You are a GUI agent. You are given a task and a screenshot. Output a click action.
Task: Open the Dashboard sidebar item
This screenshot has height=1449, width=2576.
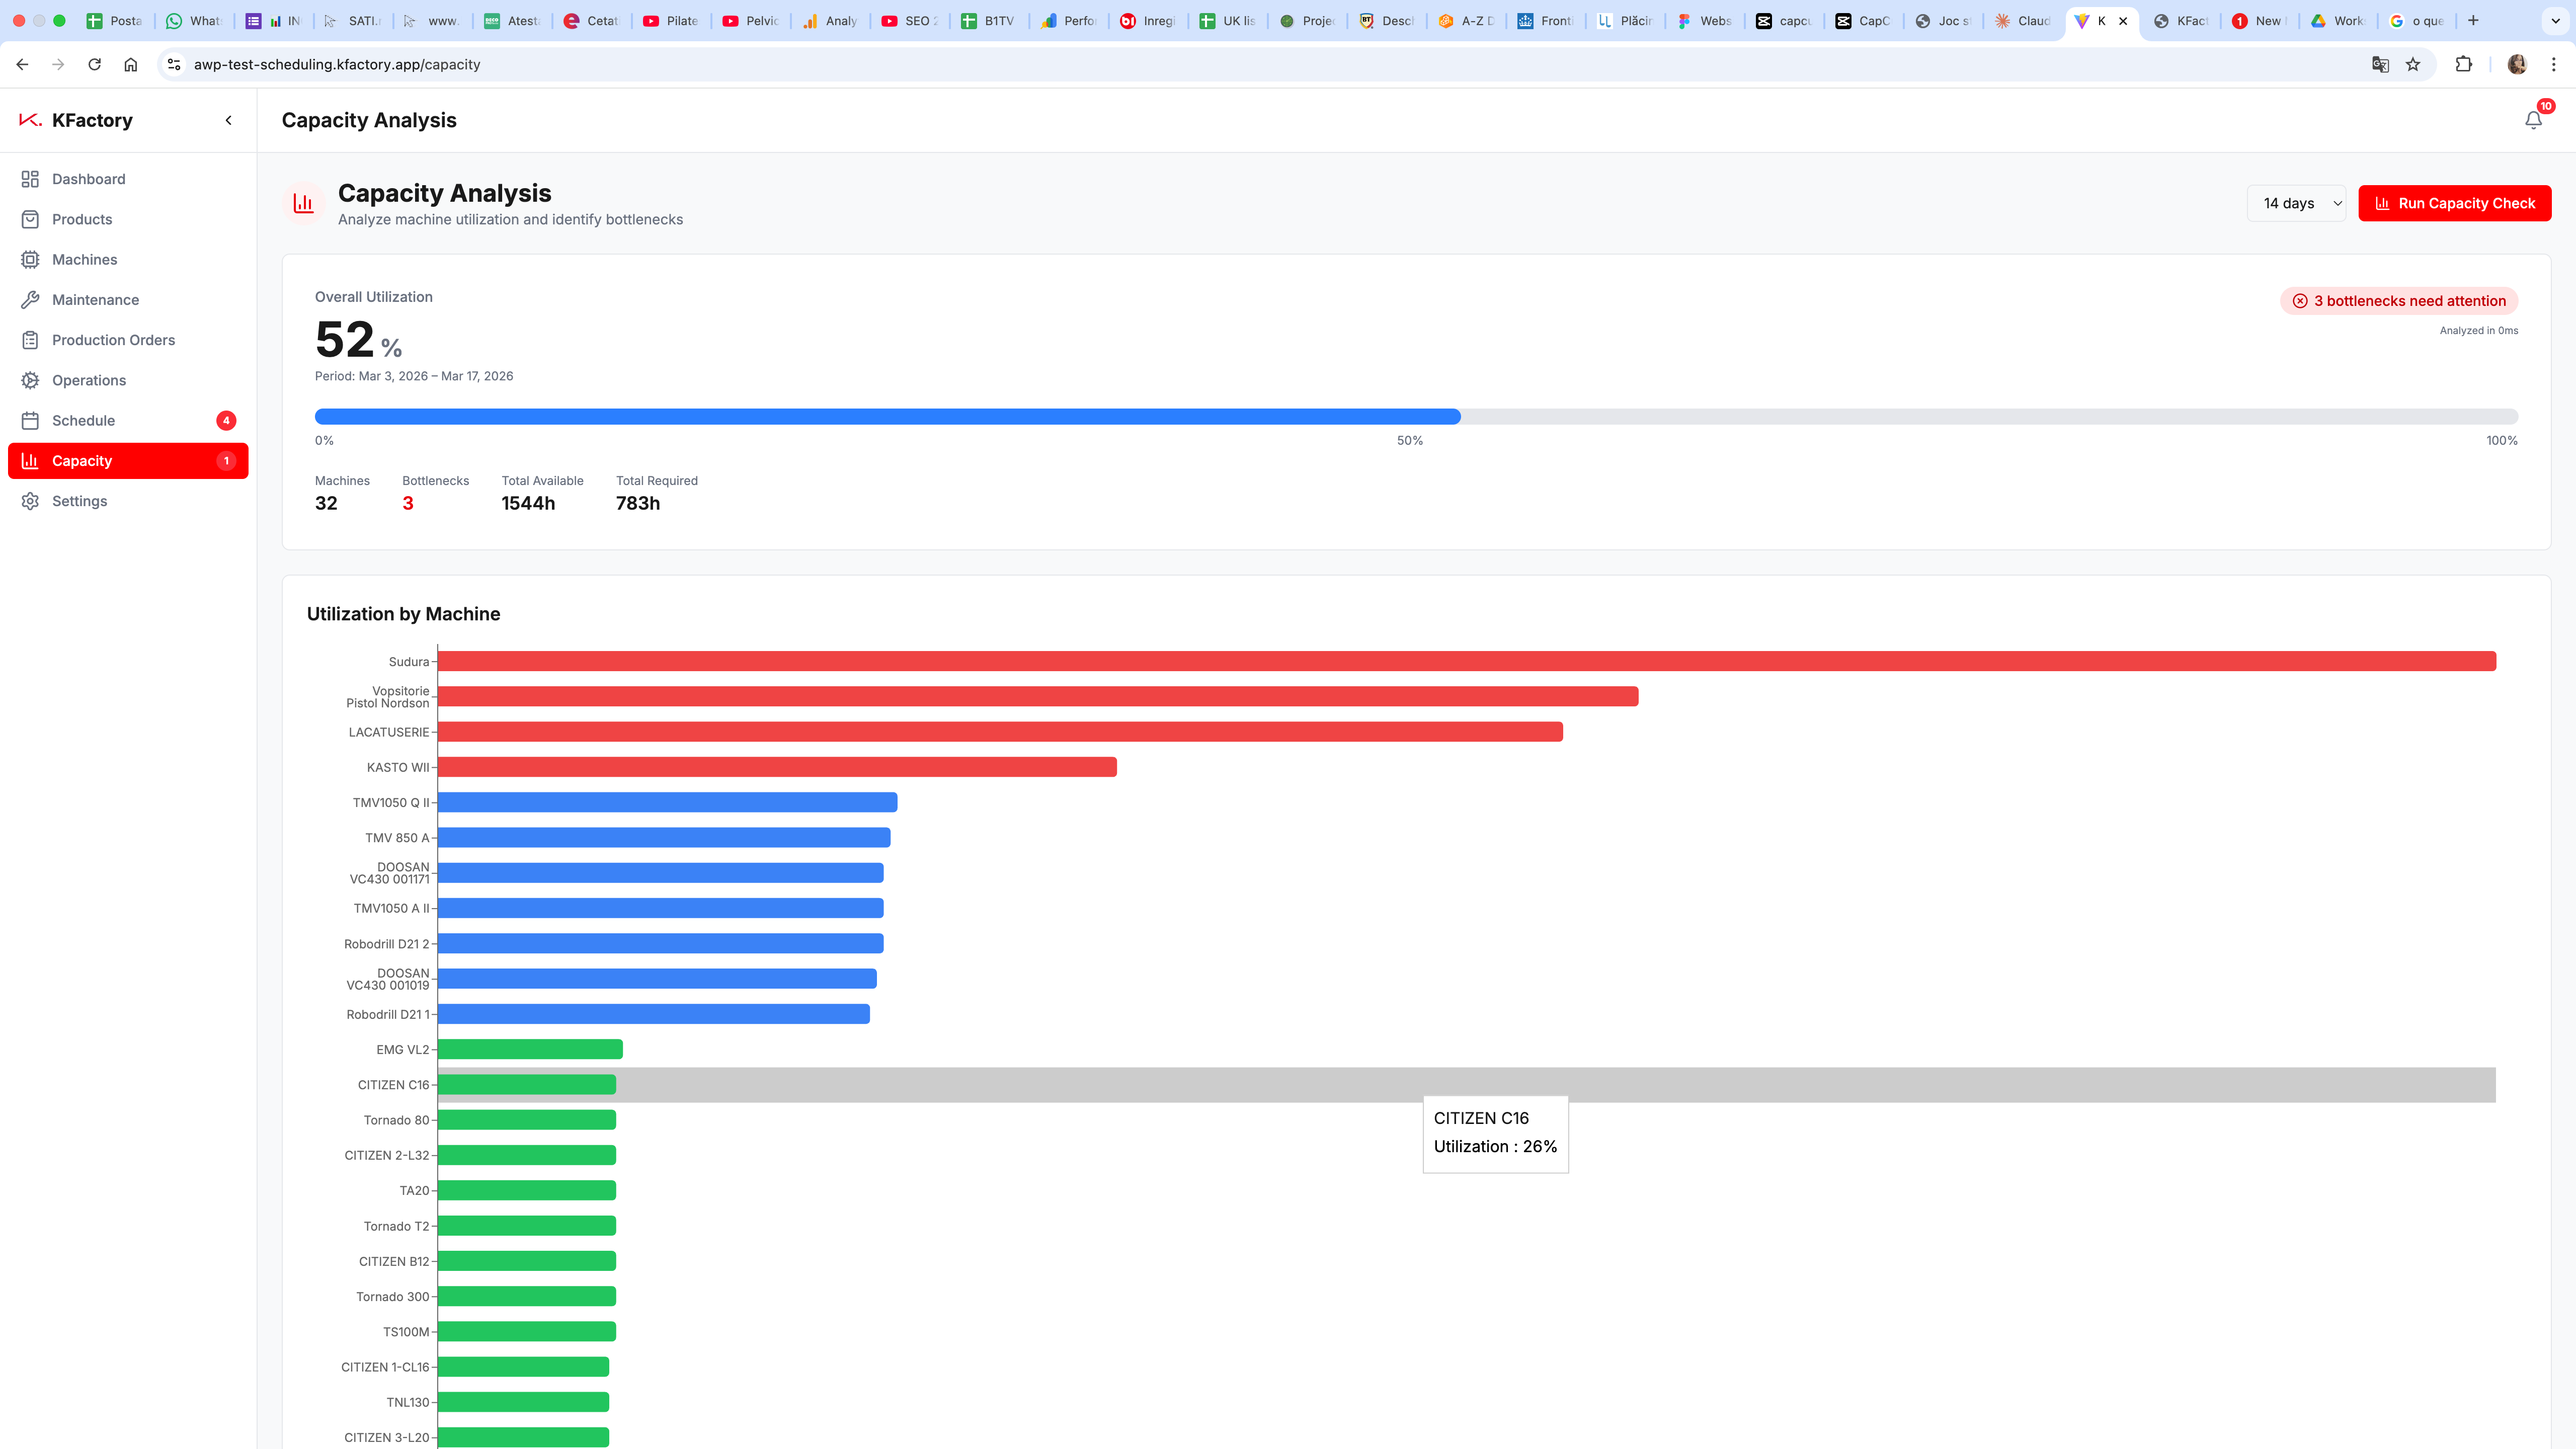pyautogui.click(x=128, y=179)
